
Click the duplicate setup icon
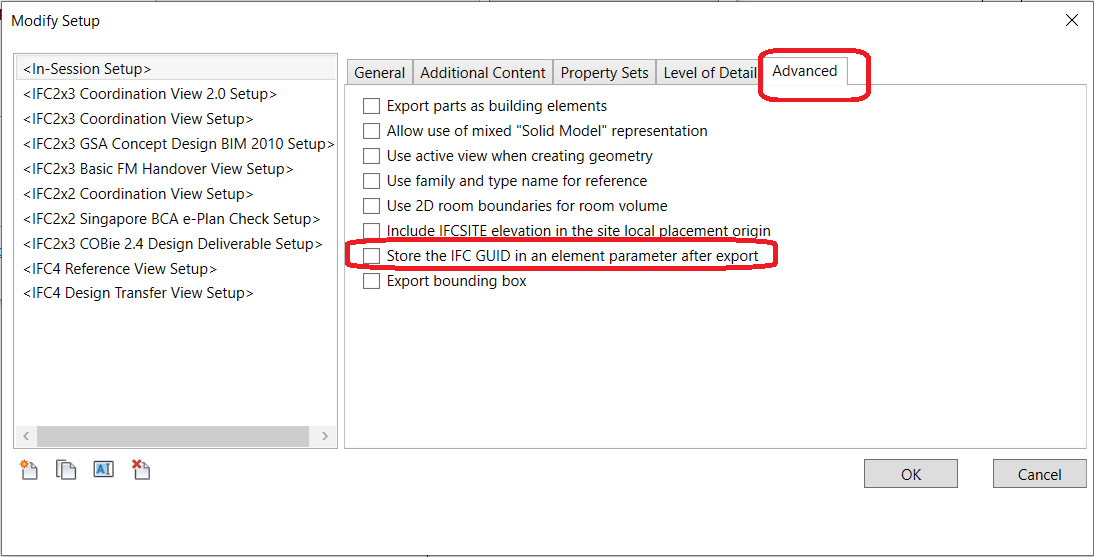pyautogui.click(x=66, y=470)
